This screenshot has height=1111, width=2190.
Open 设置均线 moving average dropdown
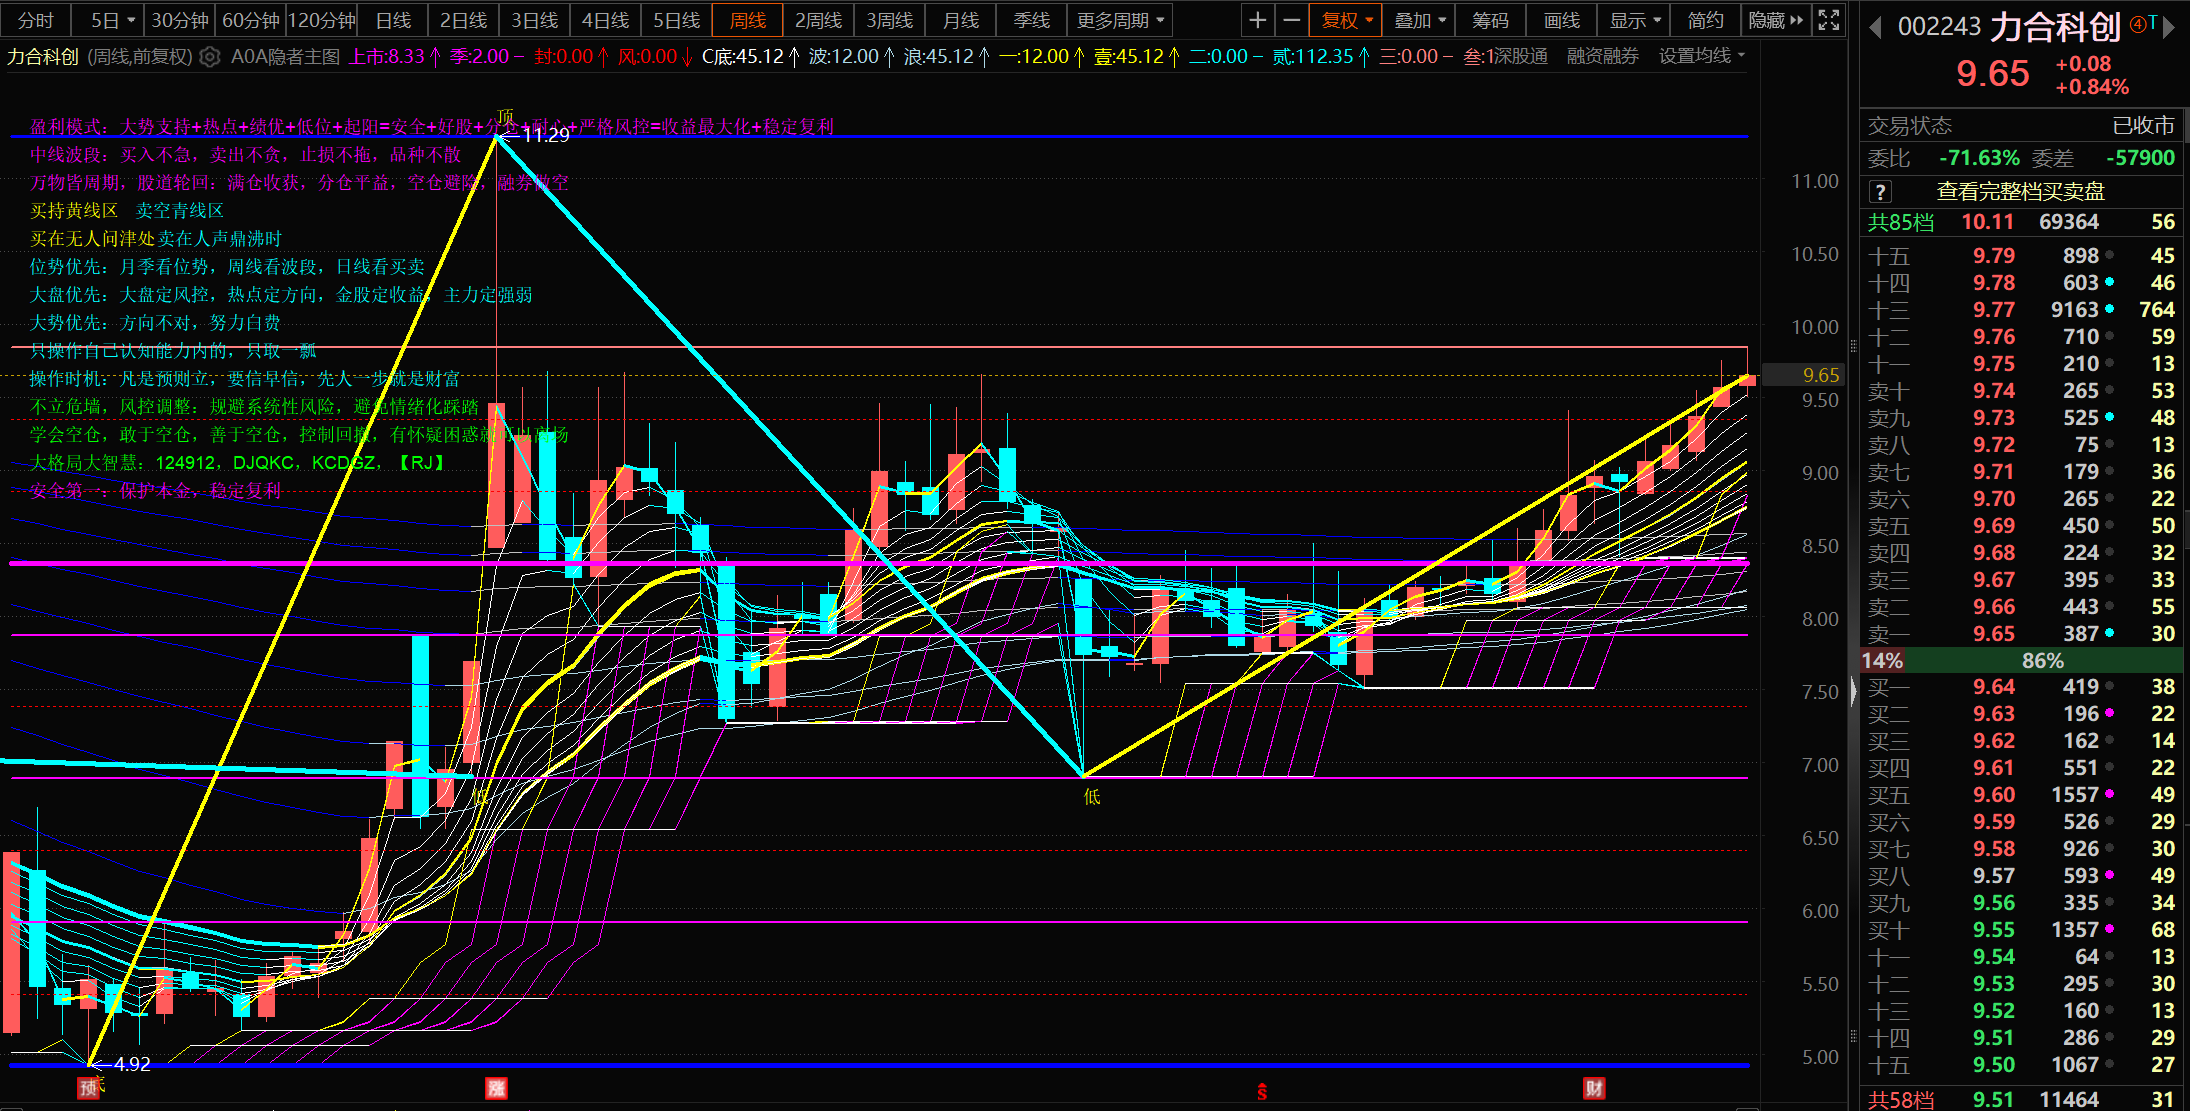pyautogui.click(x=1701, y=56)
